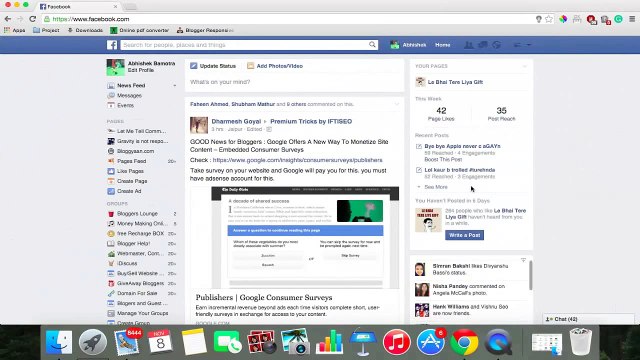Open Abhishek profile in top bar

coord(408,45)
